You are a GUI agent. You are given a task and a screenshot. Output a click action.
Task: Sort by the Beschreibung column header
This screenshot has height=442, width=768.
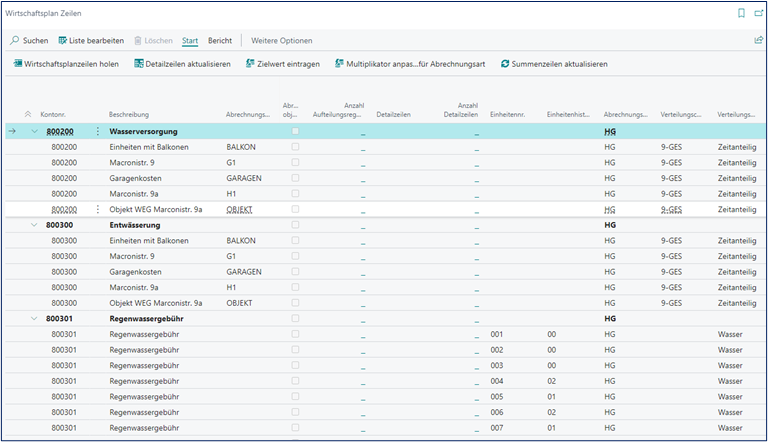(x=130, y=115)
